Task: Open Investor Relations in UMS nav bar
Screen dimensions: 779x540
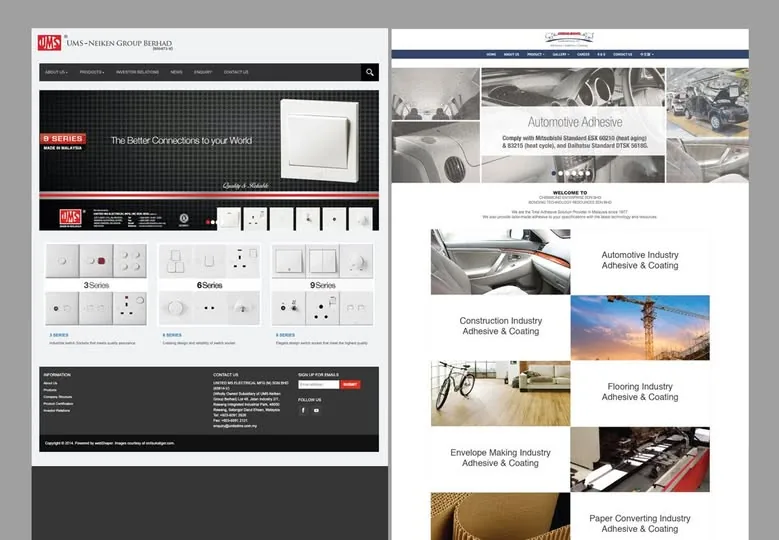Action: pyautogui.click(x=138, y=72)
